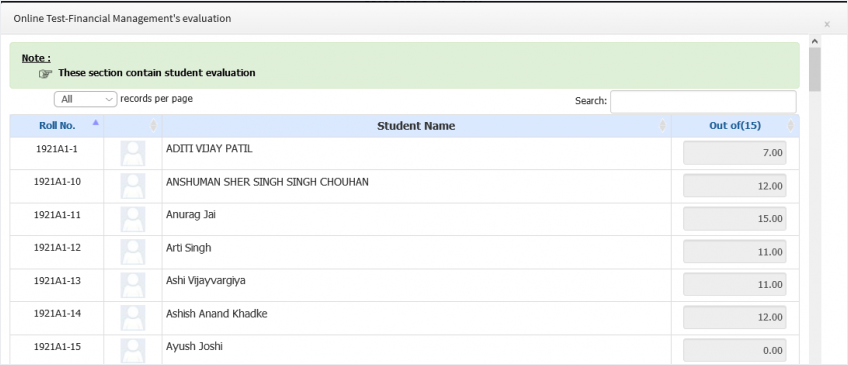Select Anurag Jai's 15.00 marks field
The width and height of the screenshot is (848, 365).
click(x=734, y=219)
